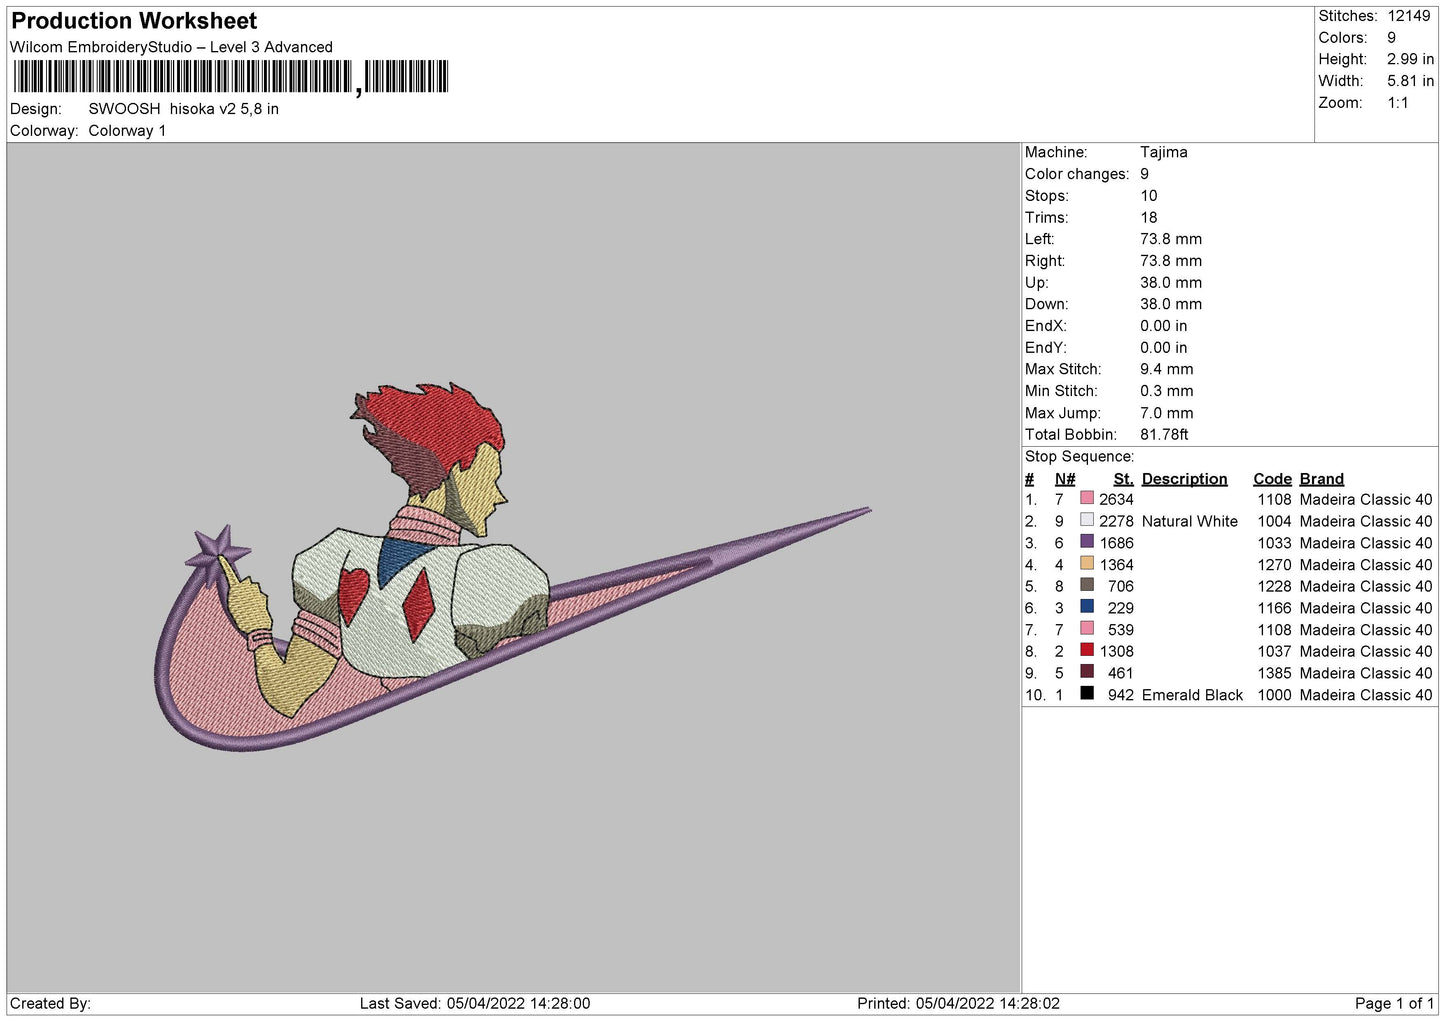Click the Brand column header

(x=1321, y=479)
